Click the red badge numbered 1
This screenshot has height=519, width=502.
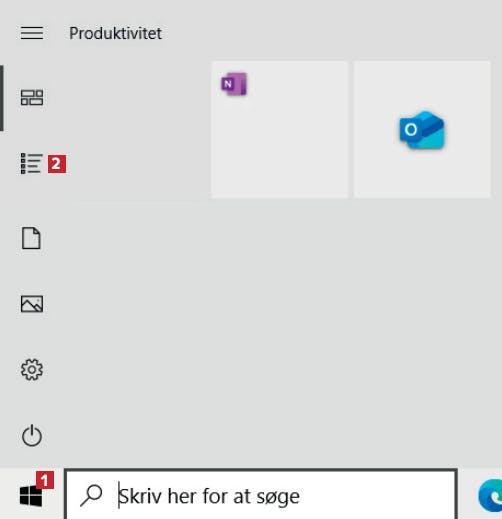tap(45, 480)
